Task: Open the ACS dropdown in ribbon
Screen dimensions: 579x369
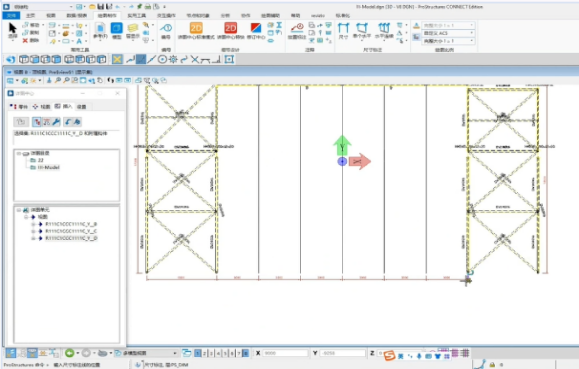Action: click(448, 33)
